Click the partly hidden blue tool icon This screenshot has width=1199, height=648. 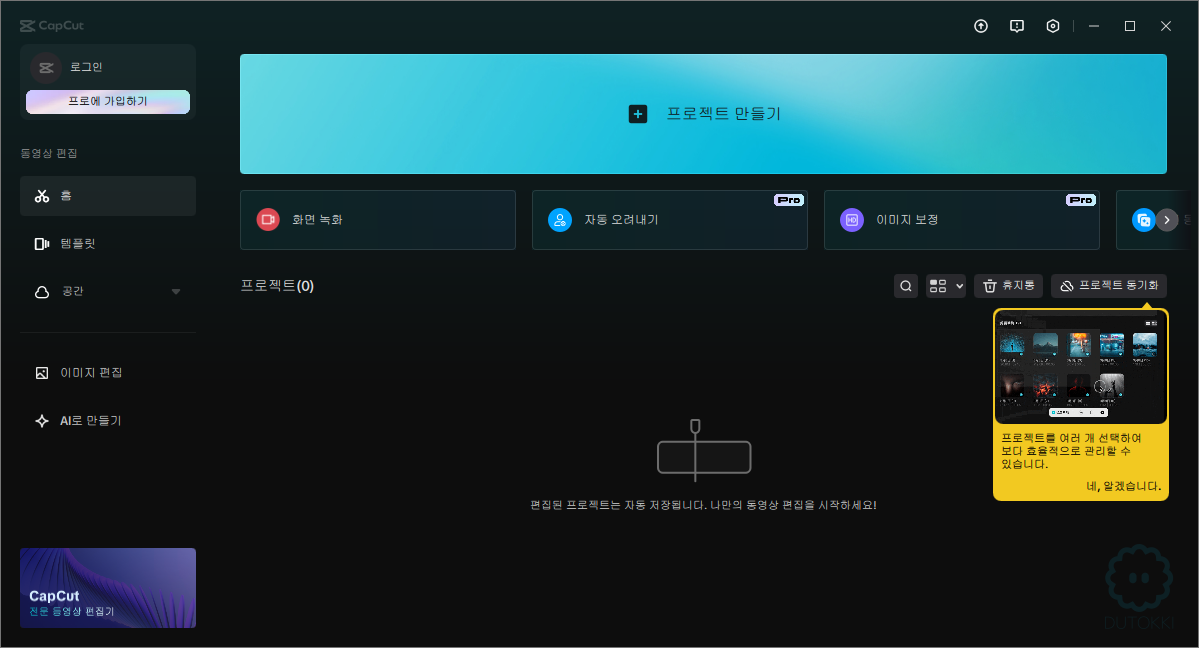click(1142, 220)
